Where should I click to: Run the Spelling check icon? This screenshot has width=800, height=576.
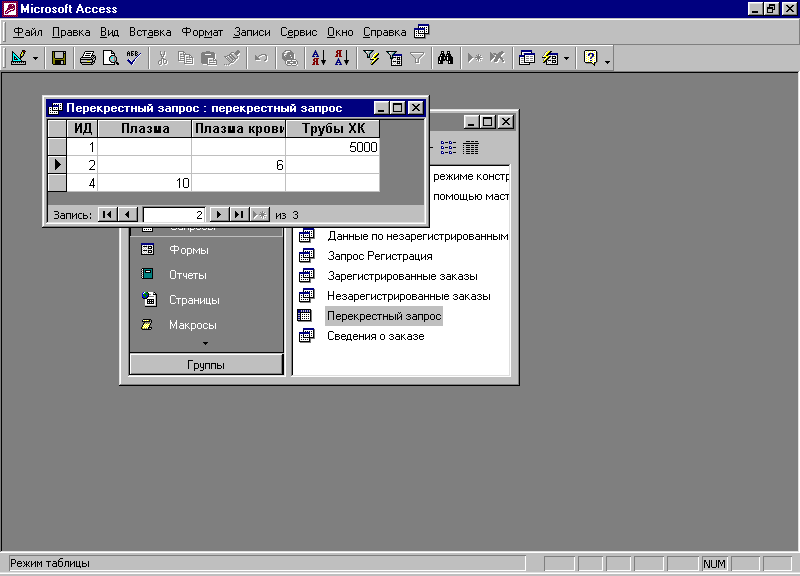point(134,58)
